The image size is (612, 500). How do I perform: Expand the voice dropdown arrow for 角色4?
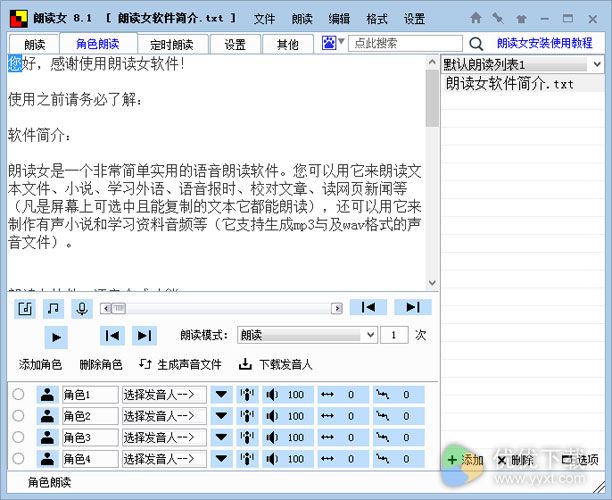pyautogui.click(x=221, y=459)
